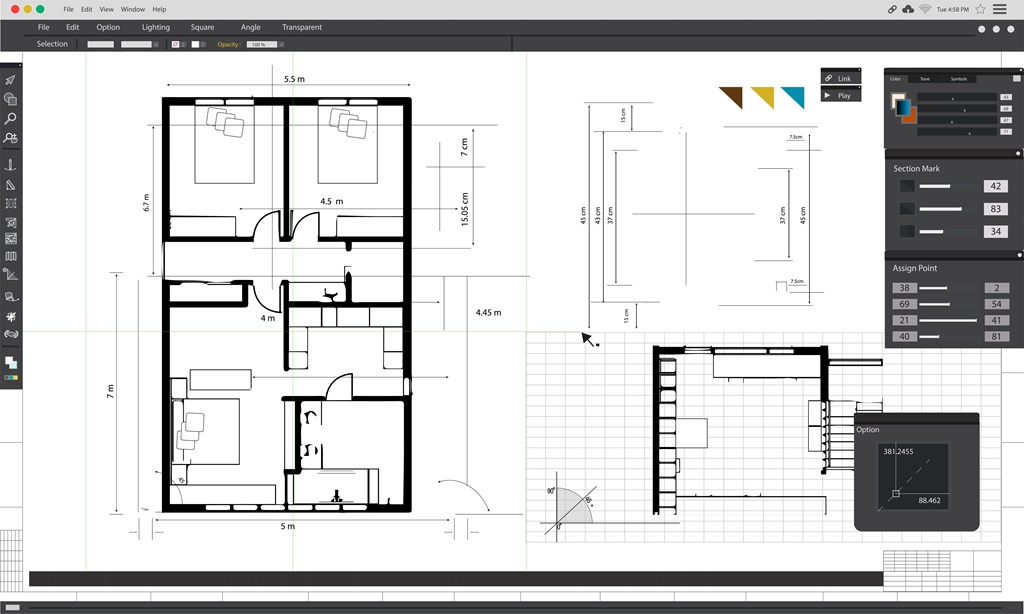1024x614 pixels.
Task: Click the 381.2455 value field in Option panel
Action: (898, 451)
